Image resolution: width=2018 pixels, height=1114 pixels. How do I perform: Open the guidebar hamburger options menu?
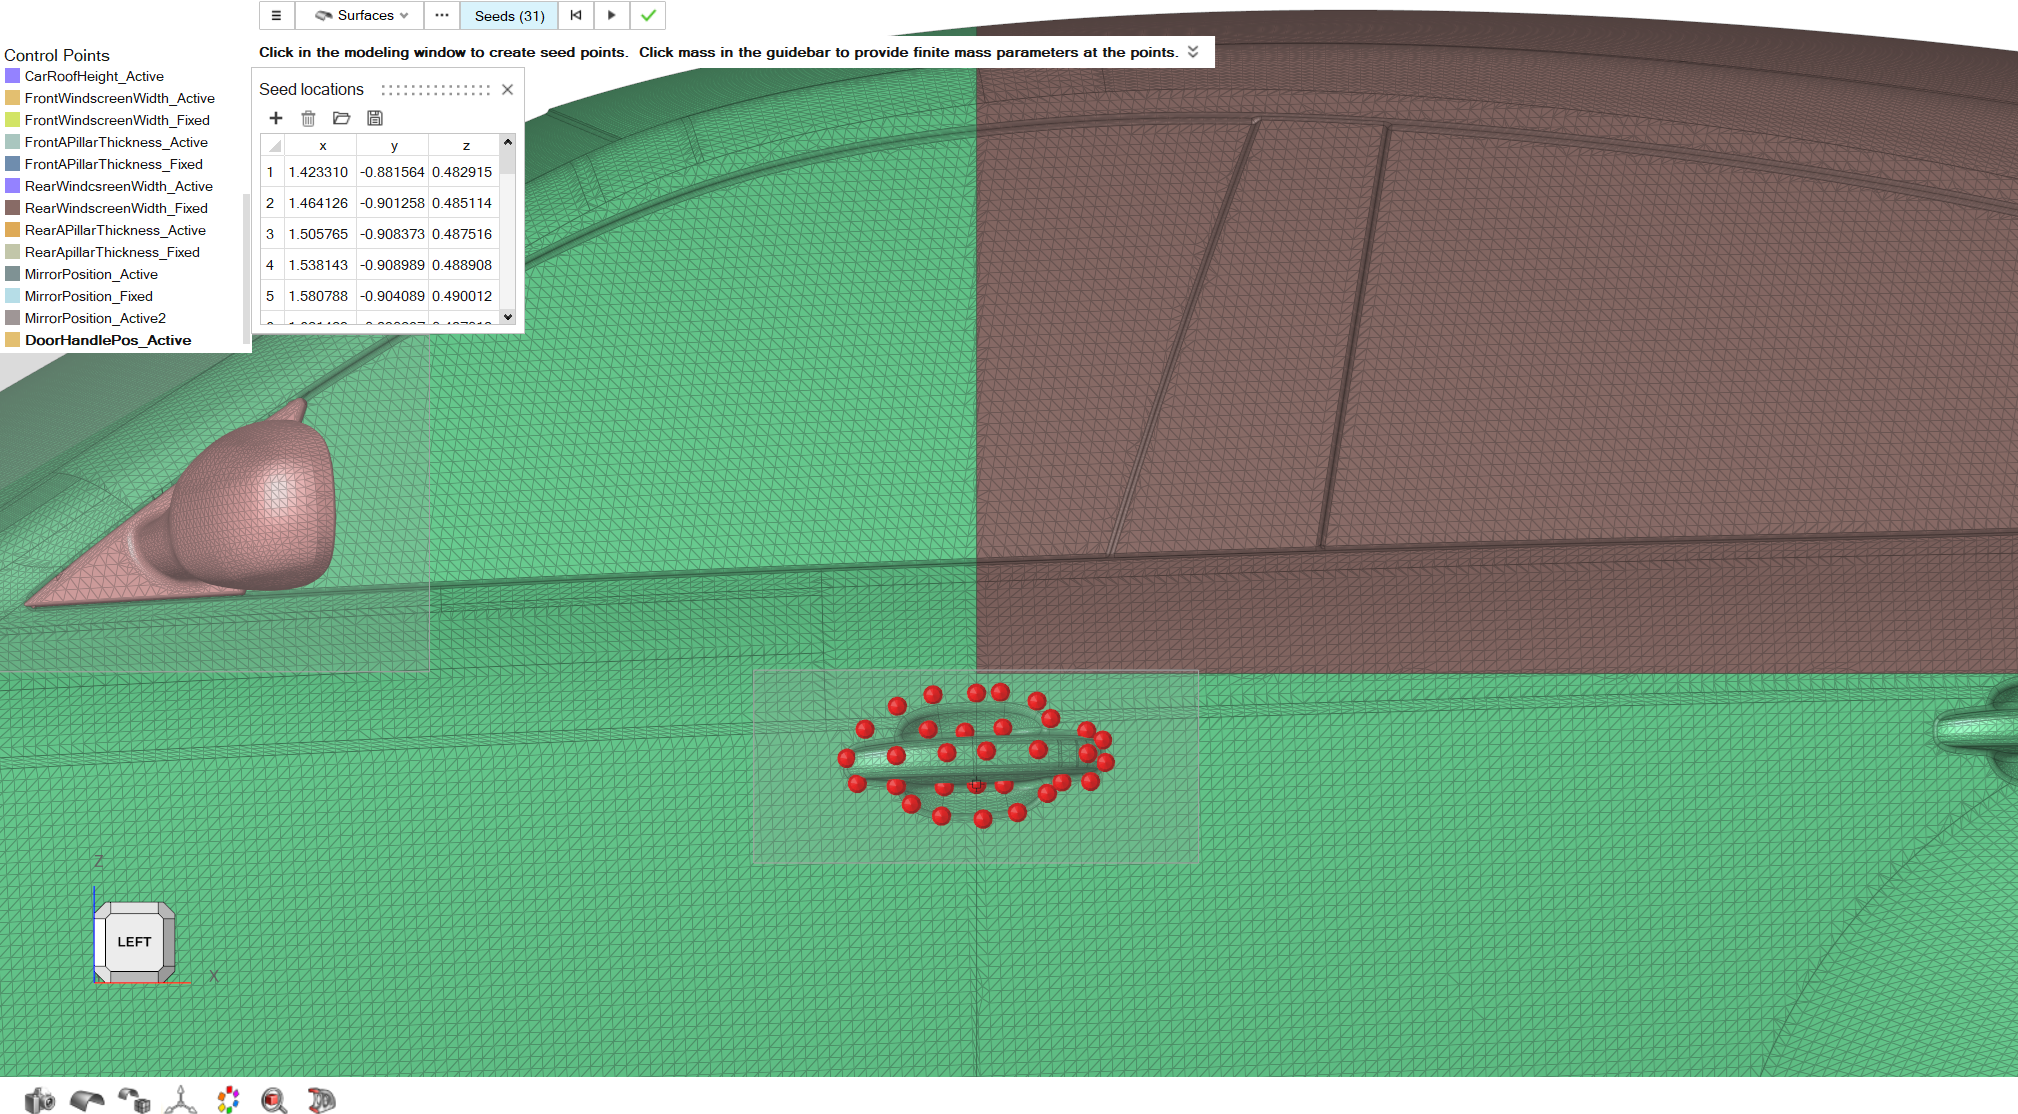click(x=276, y=15)
